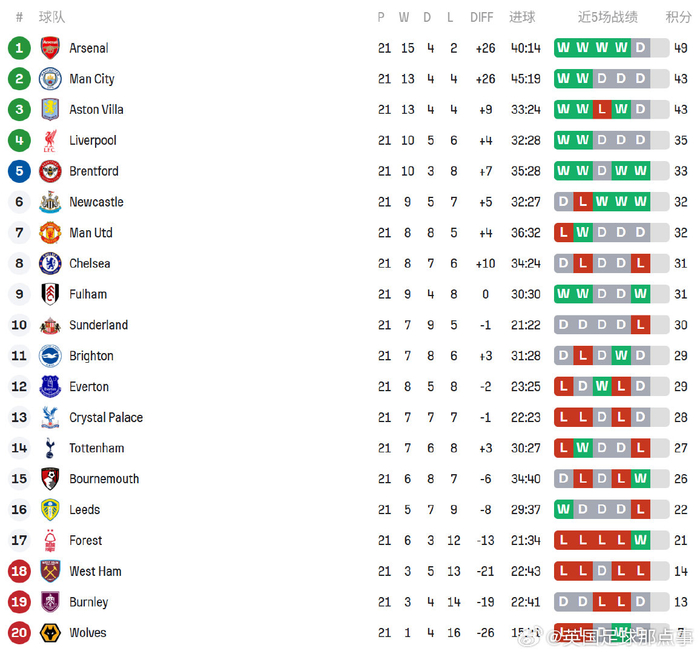The height and width of the screenshot is (654, 700).
Task: Click the Man Utd crest icon
Action: [x=50, y=233]
